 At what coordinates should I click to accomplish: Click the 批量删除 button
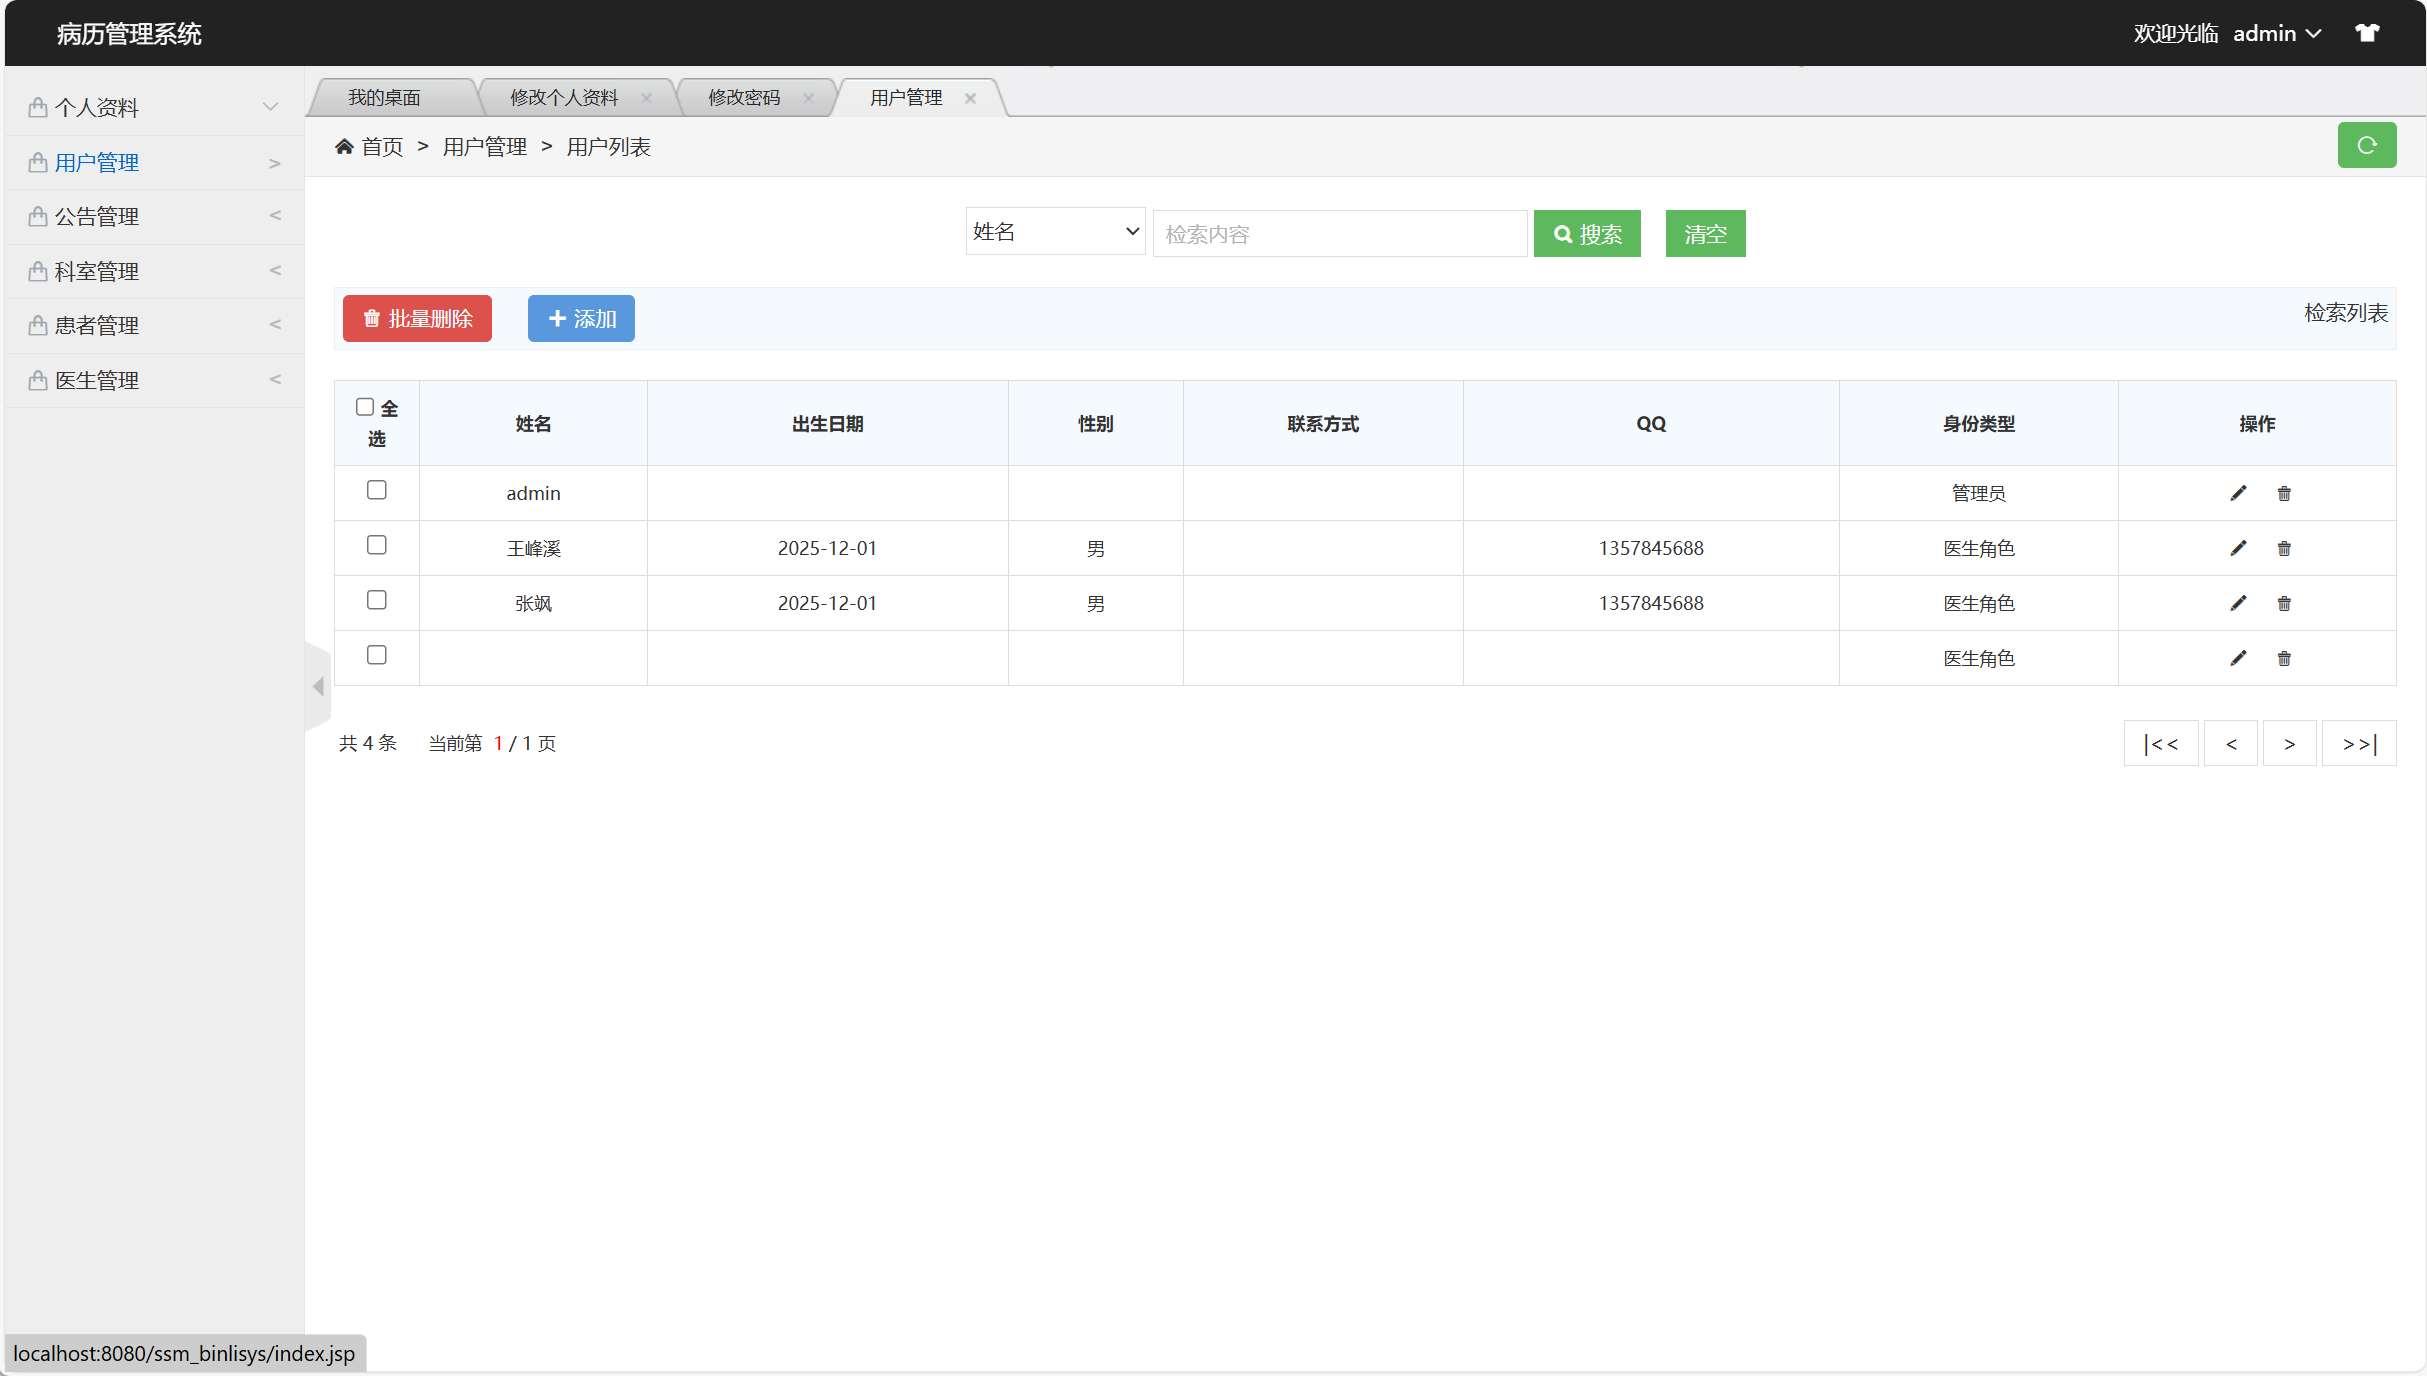417,319
